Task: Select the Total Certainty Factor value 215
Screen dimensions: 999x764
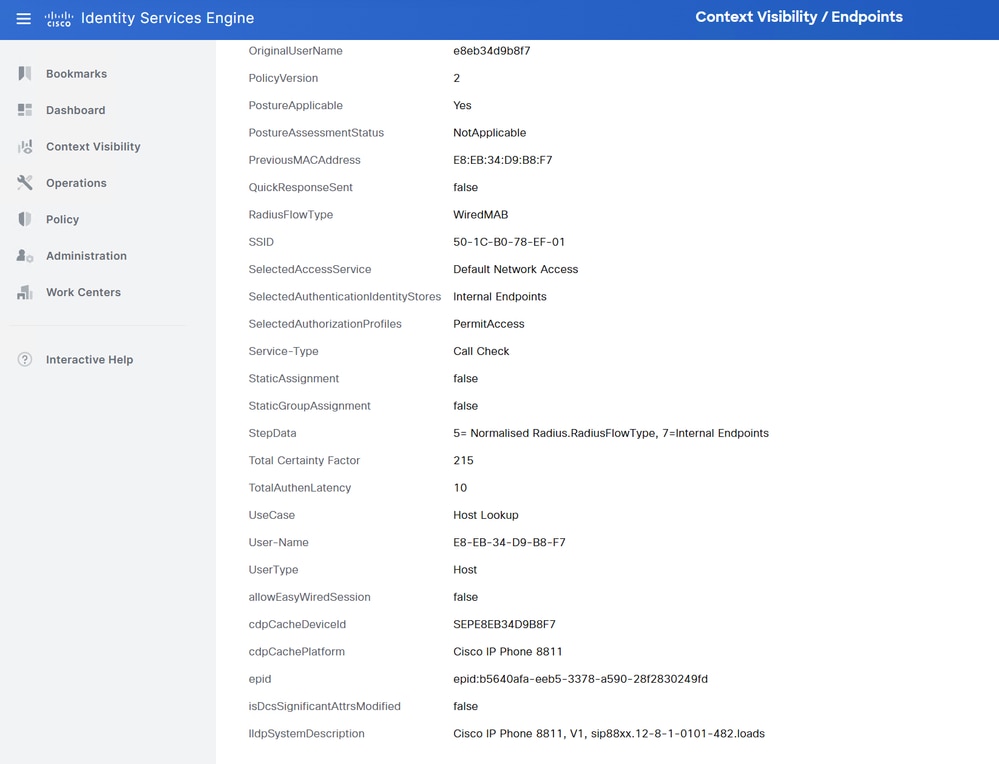Action: [462, 460]
